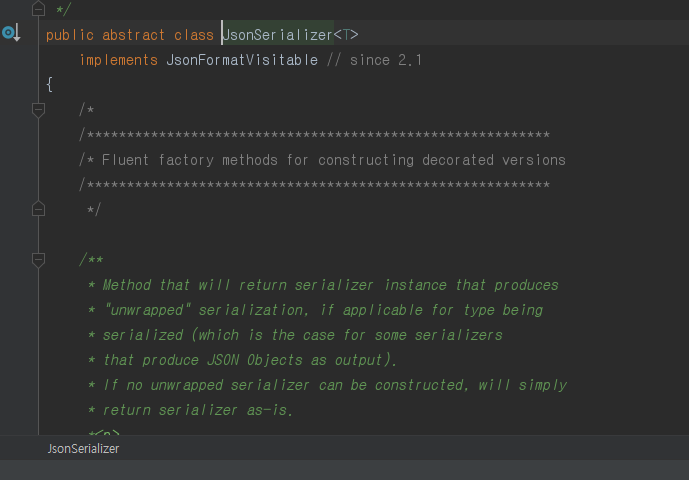The image size is (689, 480).
Task: Click the JsonFormatVisitable interface name
Action: pyautogui.click(x=242, y=60)
